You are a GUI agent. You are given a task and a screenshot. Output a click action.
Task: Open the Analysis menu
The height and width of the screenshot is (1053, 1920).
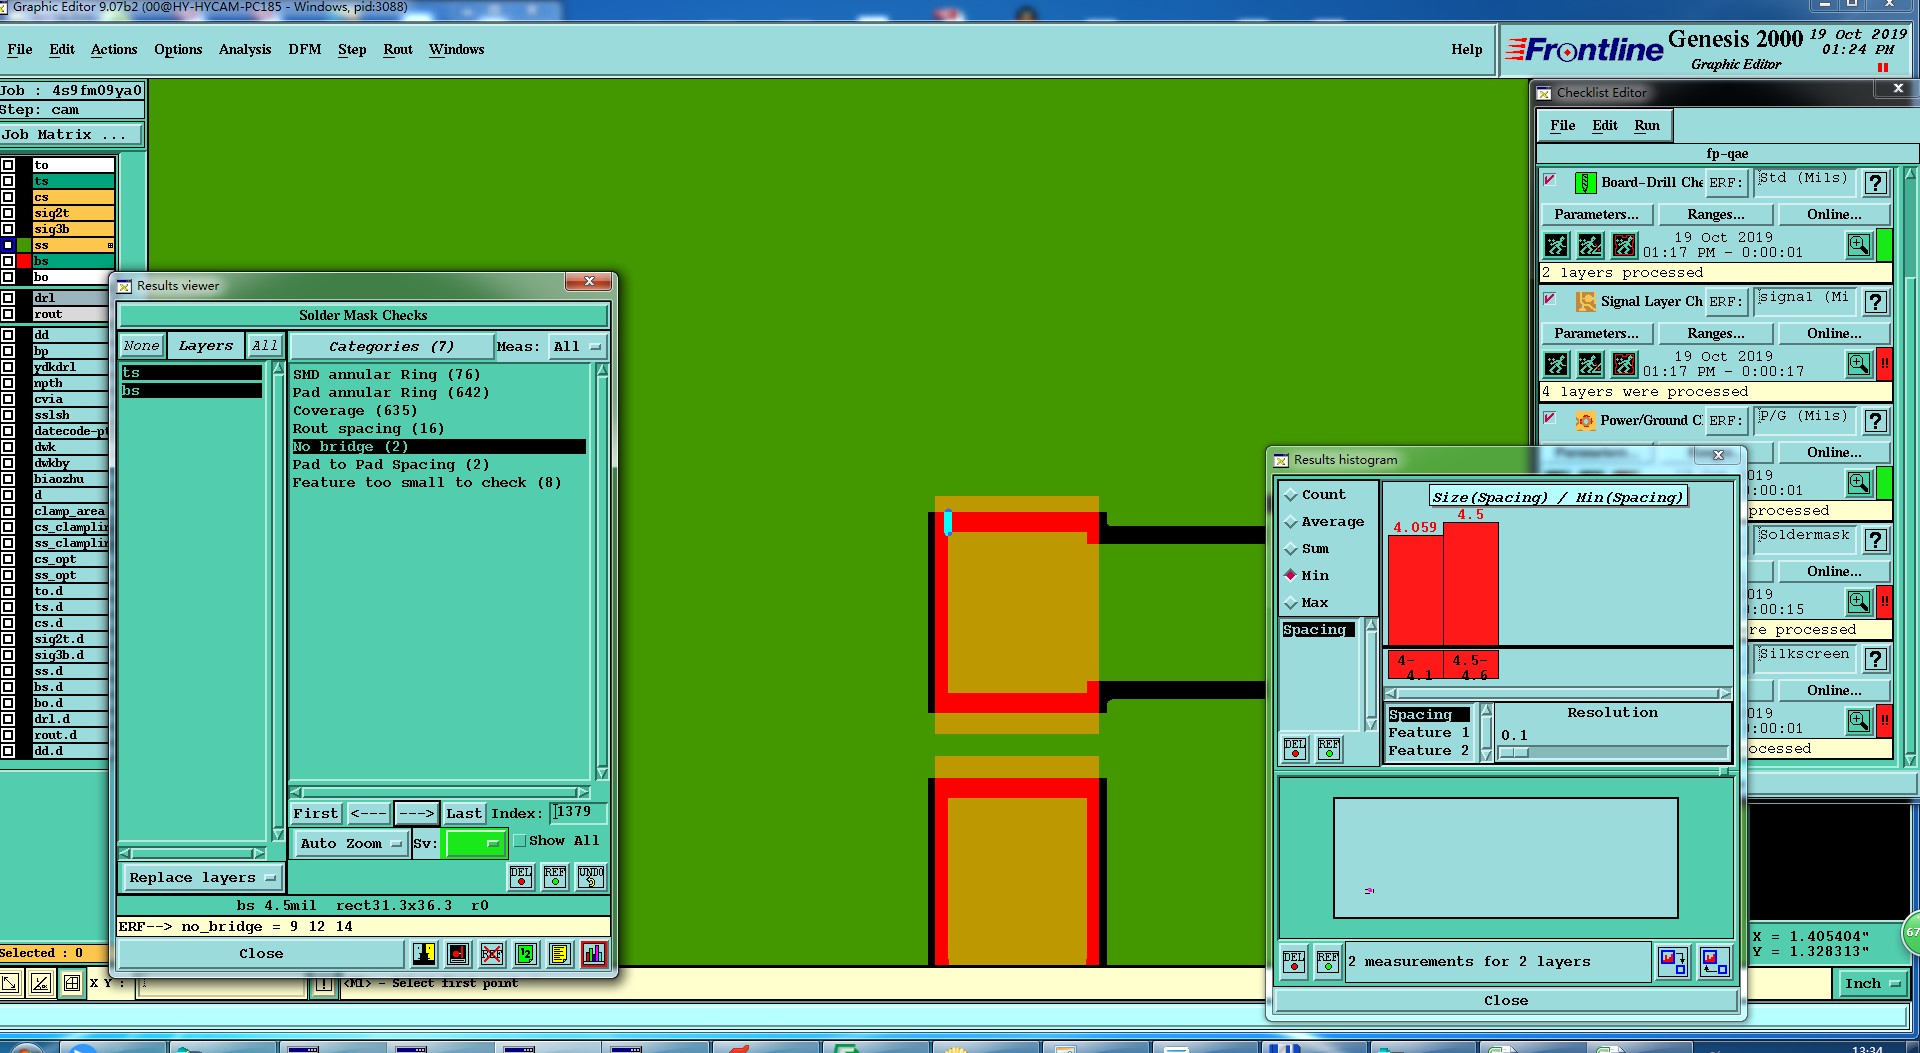tap(245, 49)
